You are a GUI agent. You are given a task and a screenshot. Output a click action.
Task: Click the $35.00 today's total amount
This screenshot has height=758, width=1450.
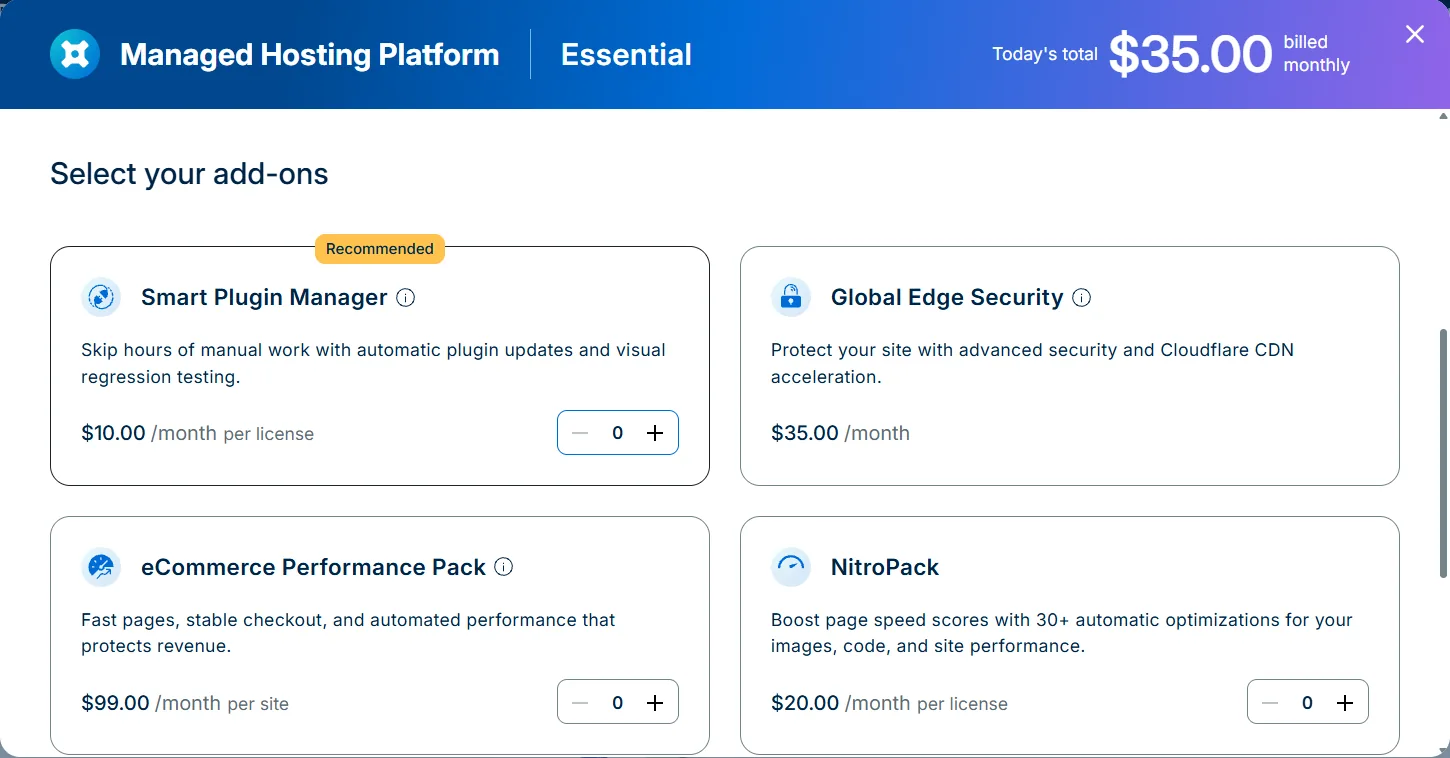pos(1190,54)
